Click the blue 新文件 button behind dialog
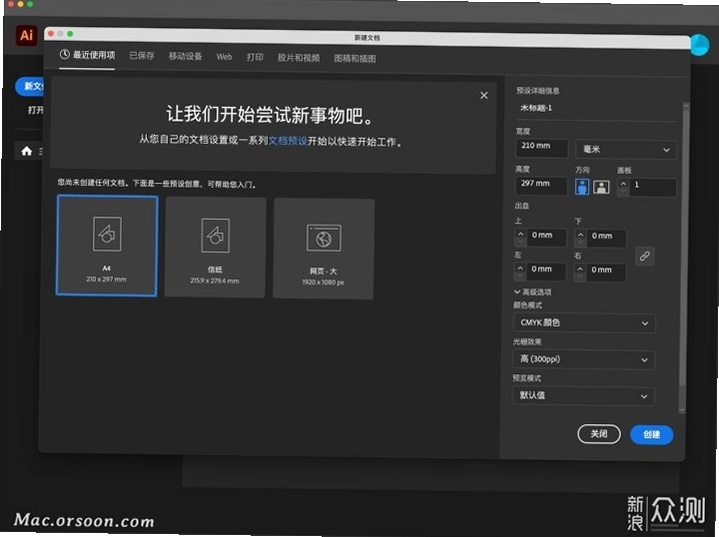 pos(30,86)
